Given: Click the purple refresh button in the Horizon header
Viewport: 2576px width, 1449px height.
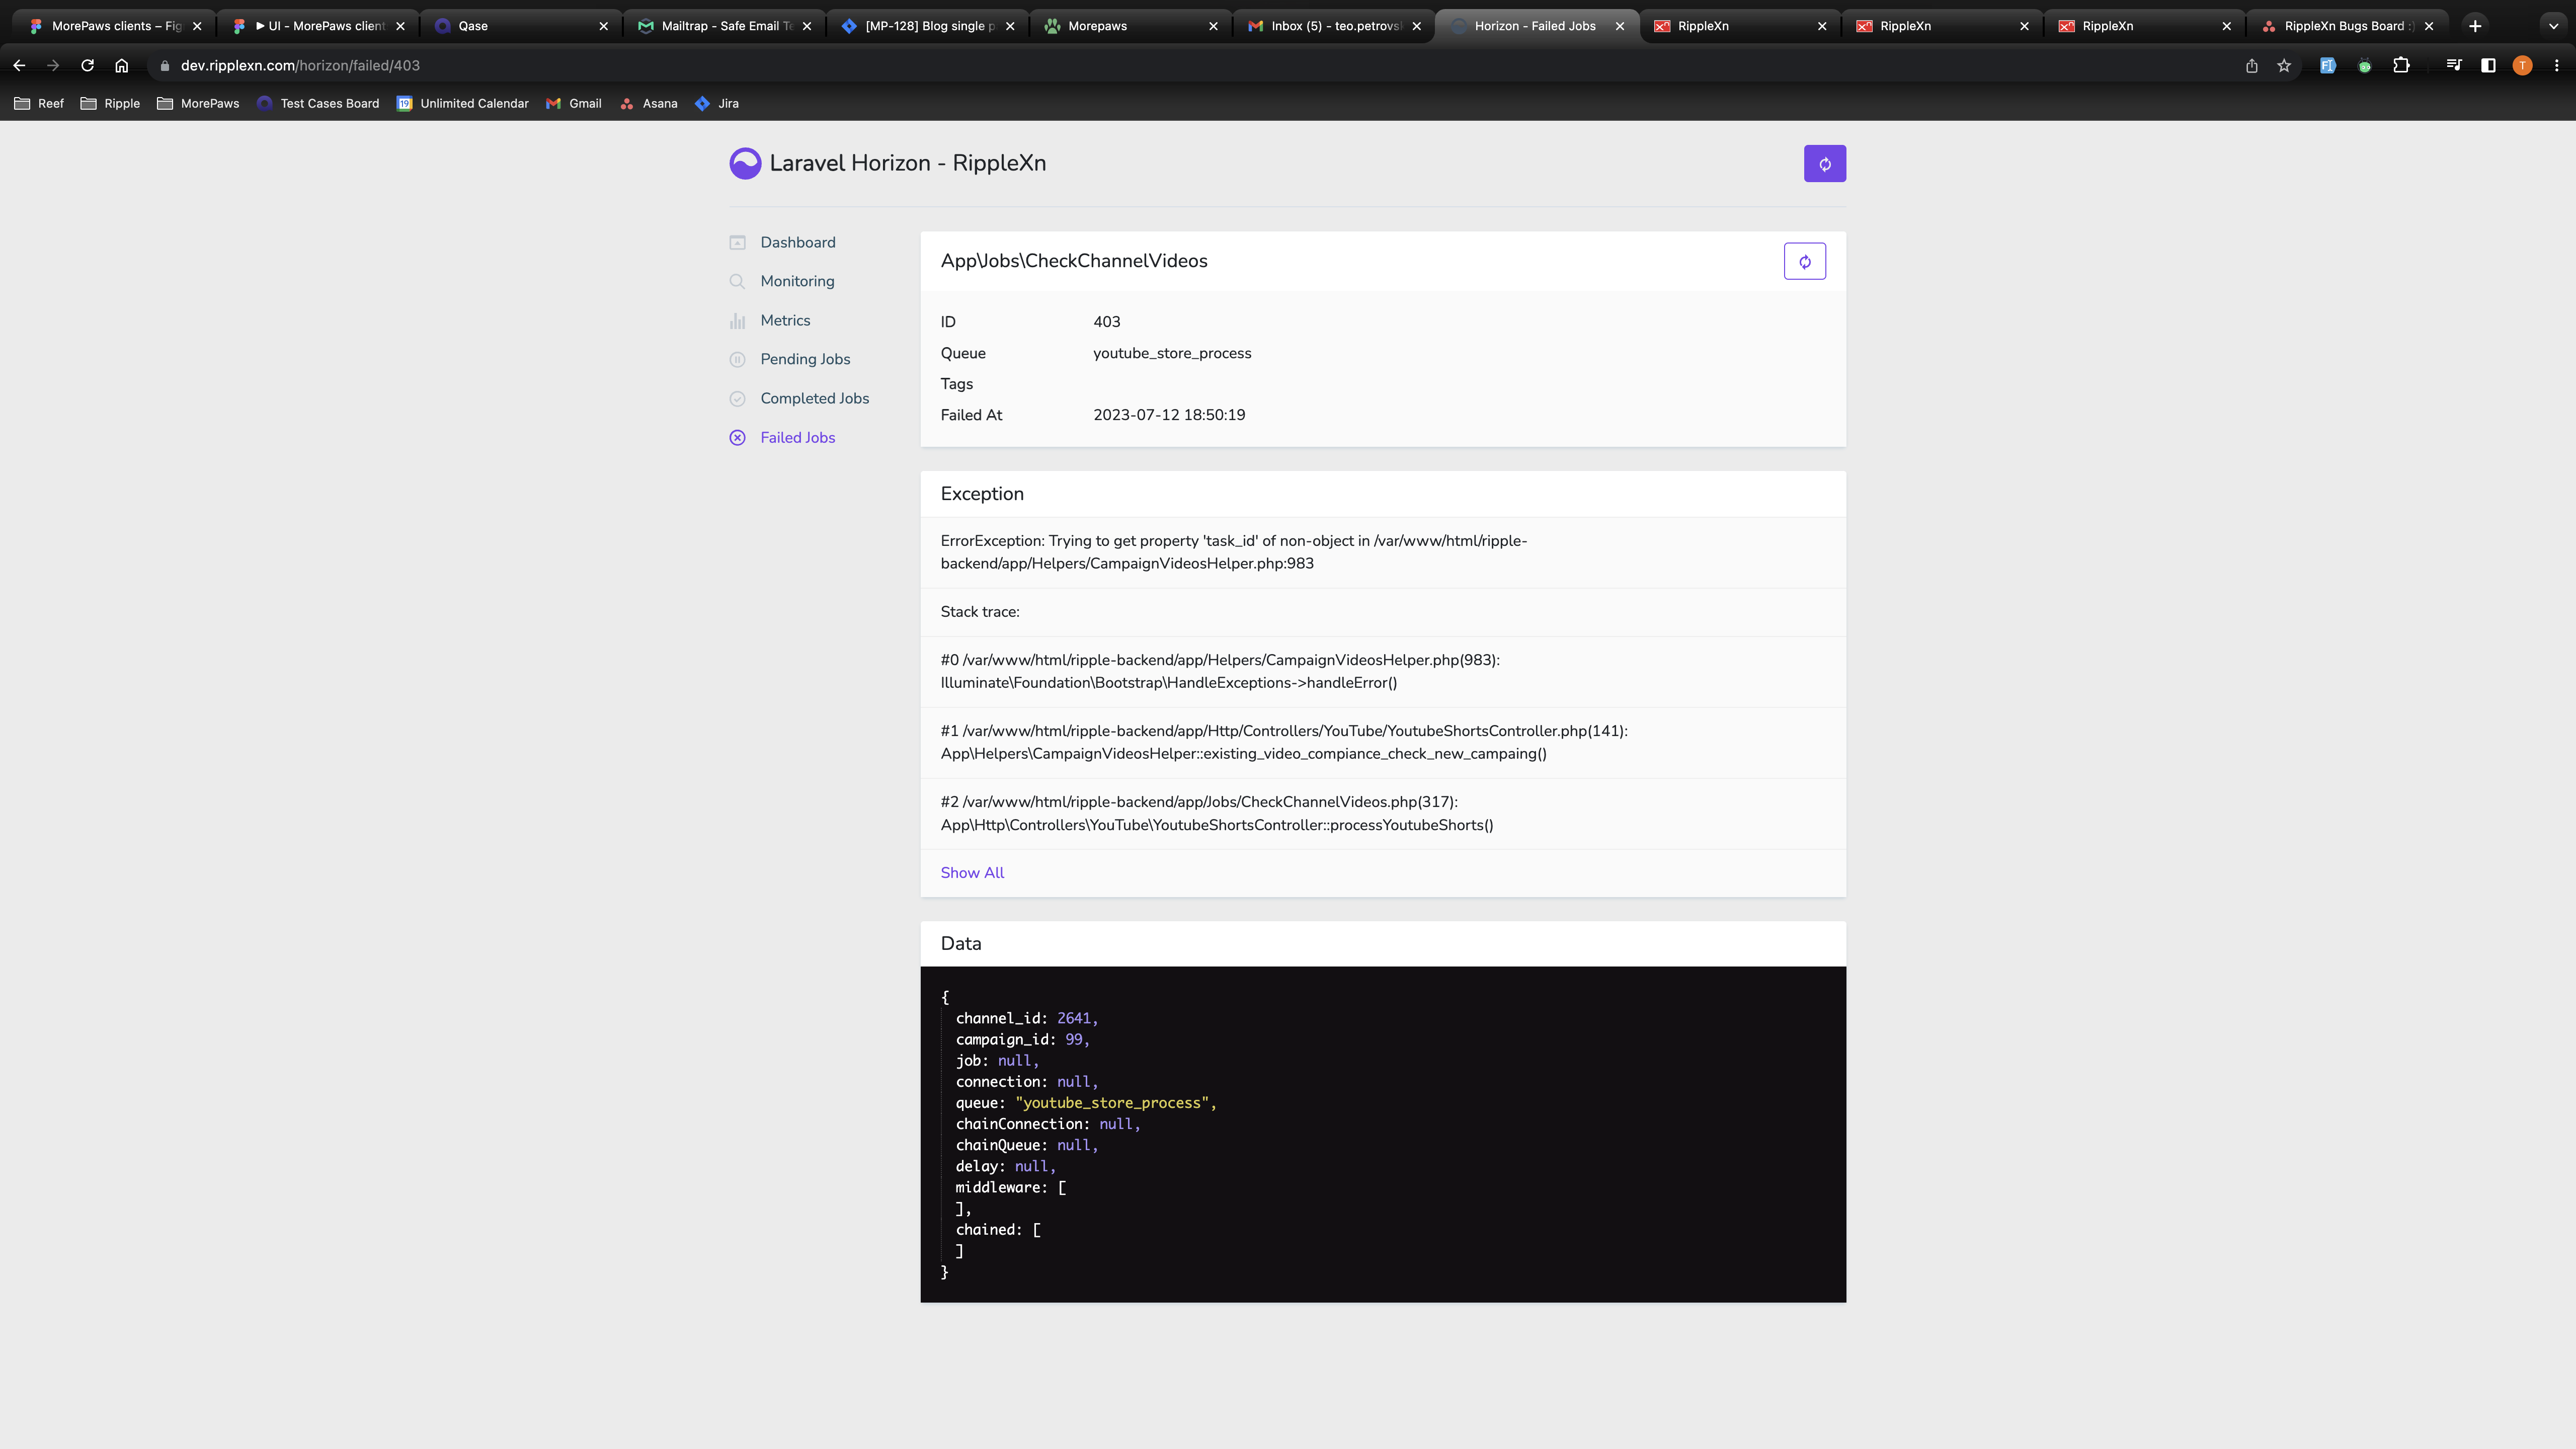Looking at the screenshot, I should pos(1824,164).
